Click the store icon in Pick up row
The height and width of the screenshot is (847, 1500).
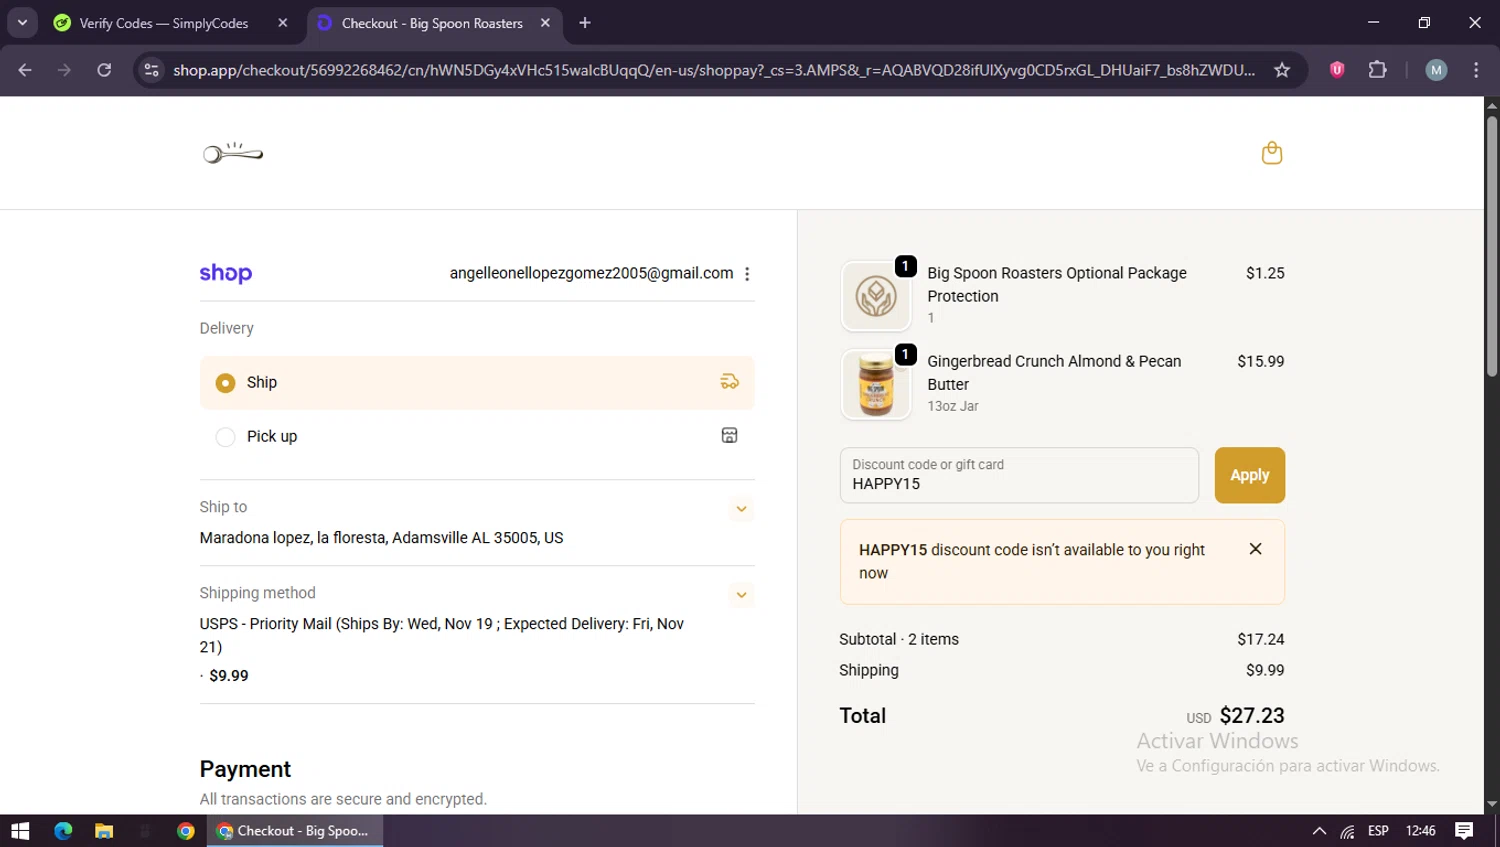pyautogui.click(x=730, y=435)
